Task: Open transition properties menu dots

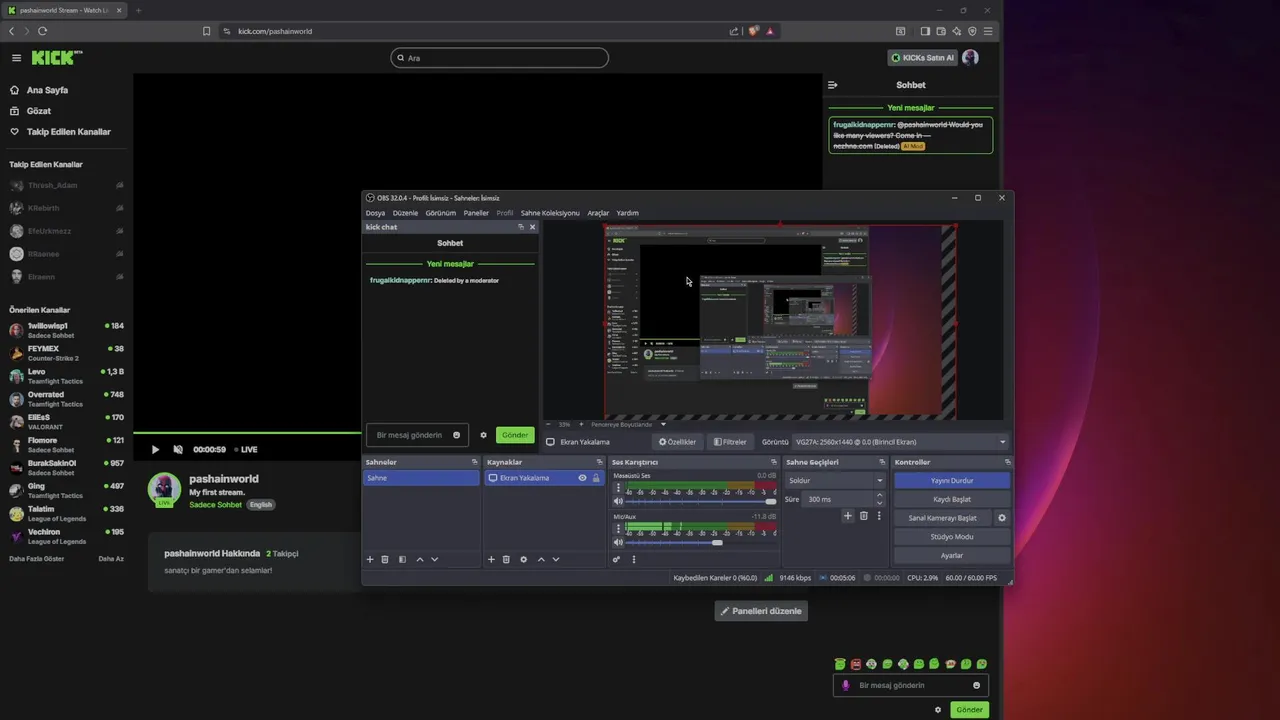Action: point(879,516)
